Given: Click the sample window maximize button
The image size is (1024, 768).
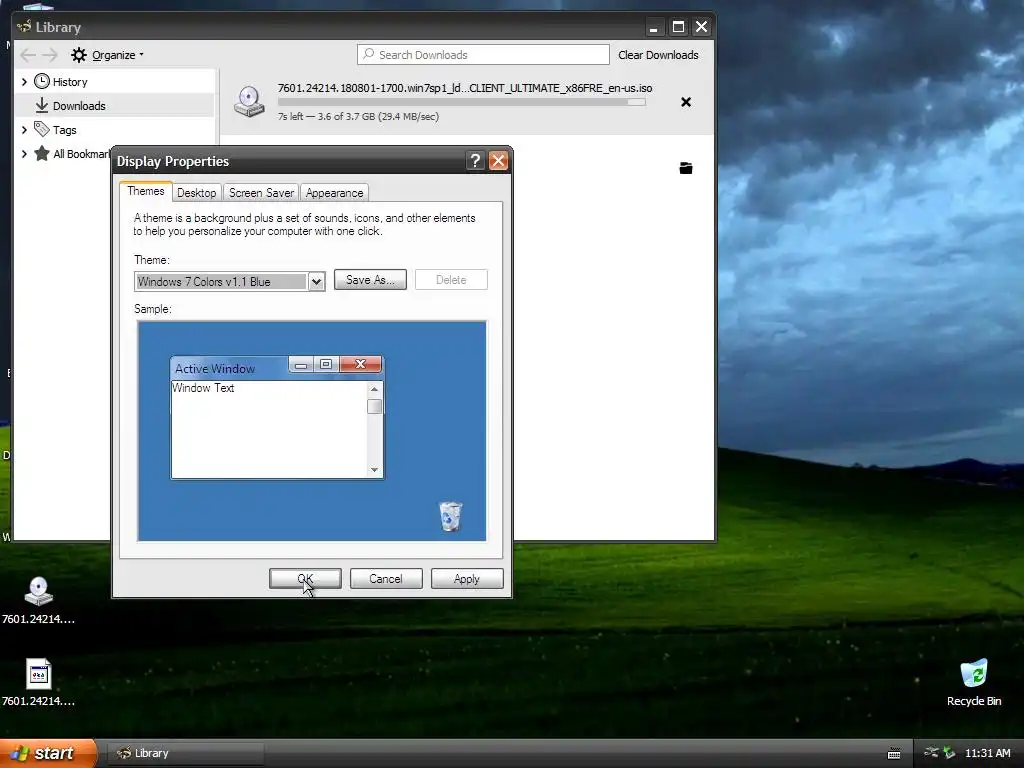Looking at the screenshot, I should (x=326, y=364).
